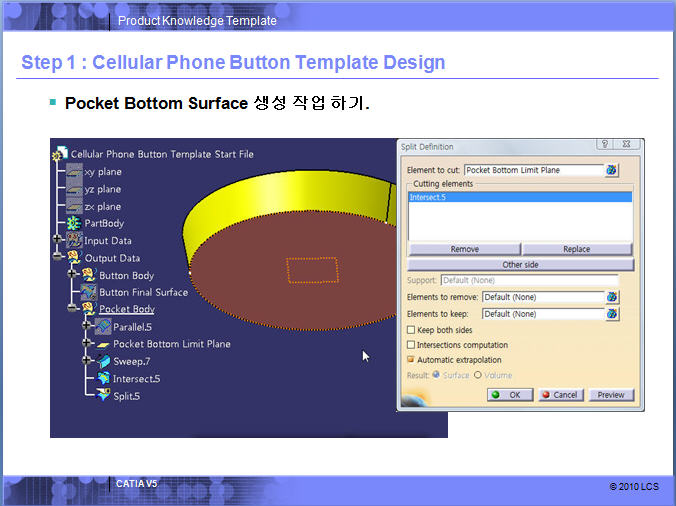Click multi-select icon beside Element to cut

(612, 170)
